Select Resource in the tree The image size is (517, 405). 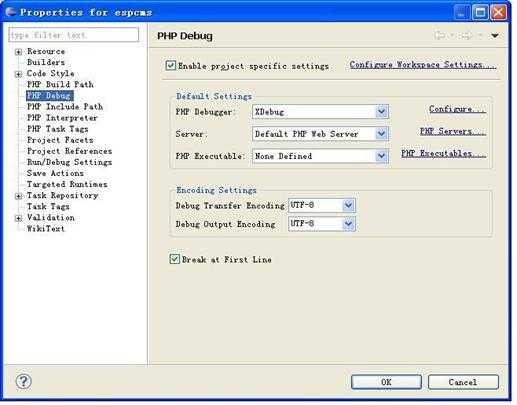pos(46,51)
